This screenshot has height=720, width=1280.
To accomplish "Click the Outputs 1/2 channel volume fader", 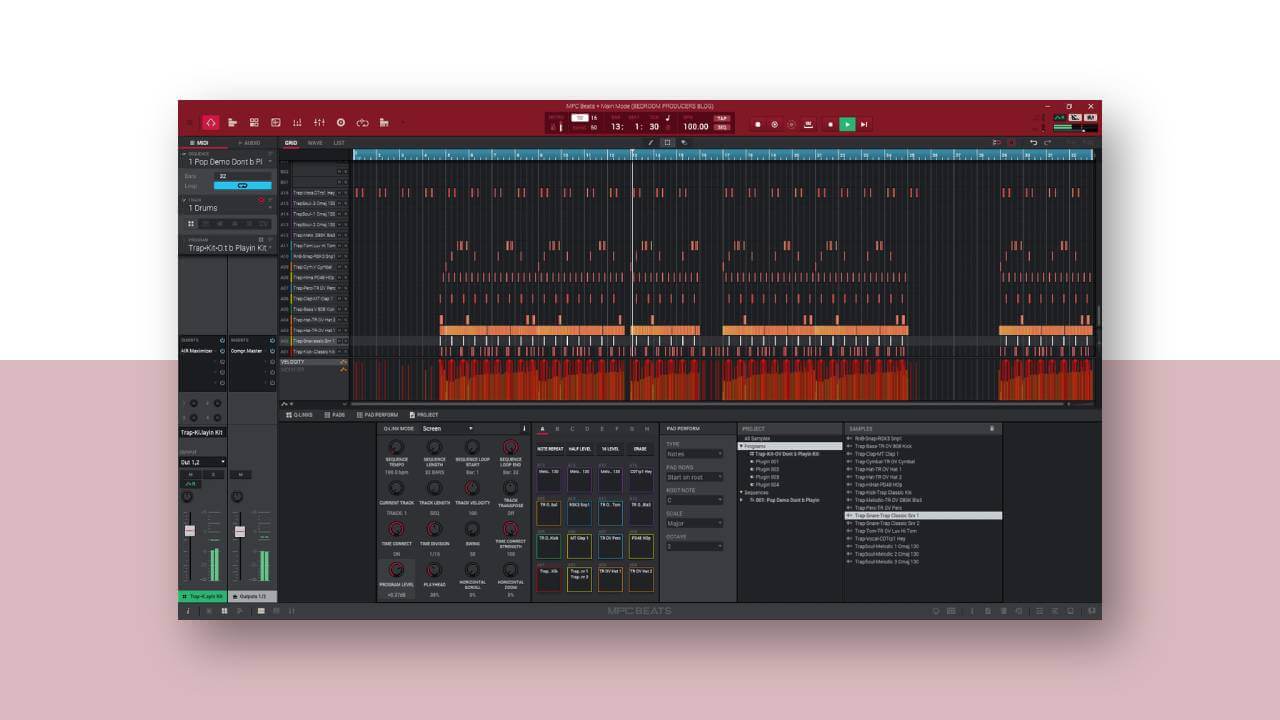I will [239, 530].
